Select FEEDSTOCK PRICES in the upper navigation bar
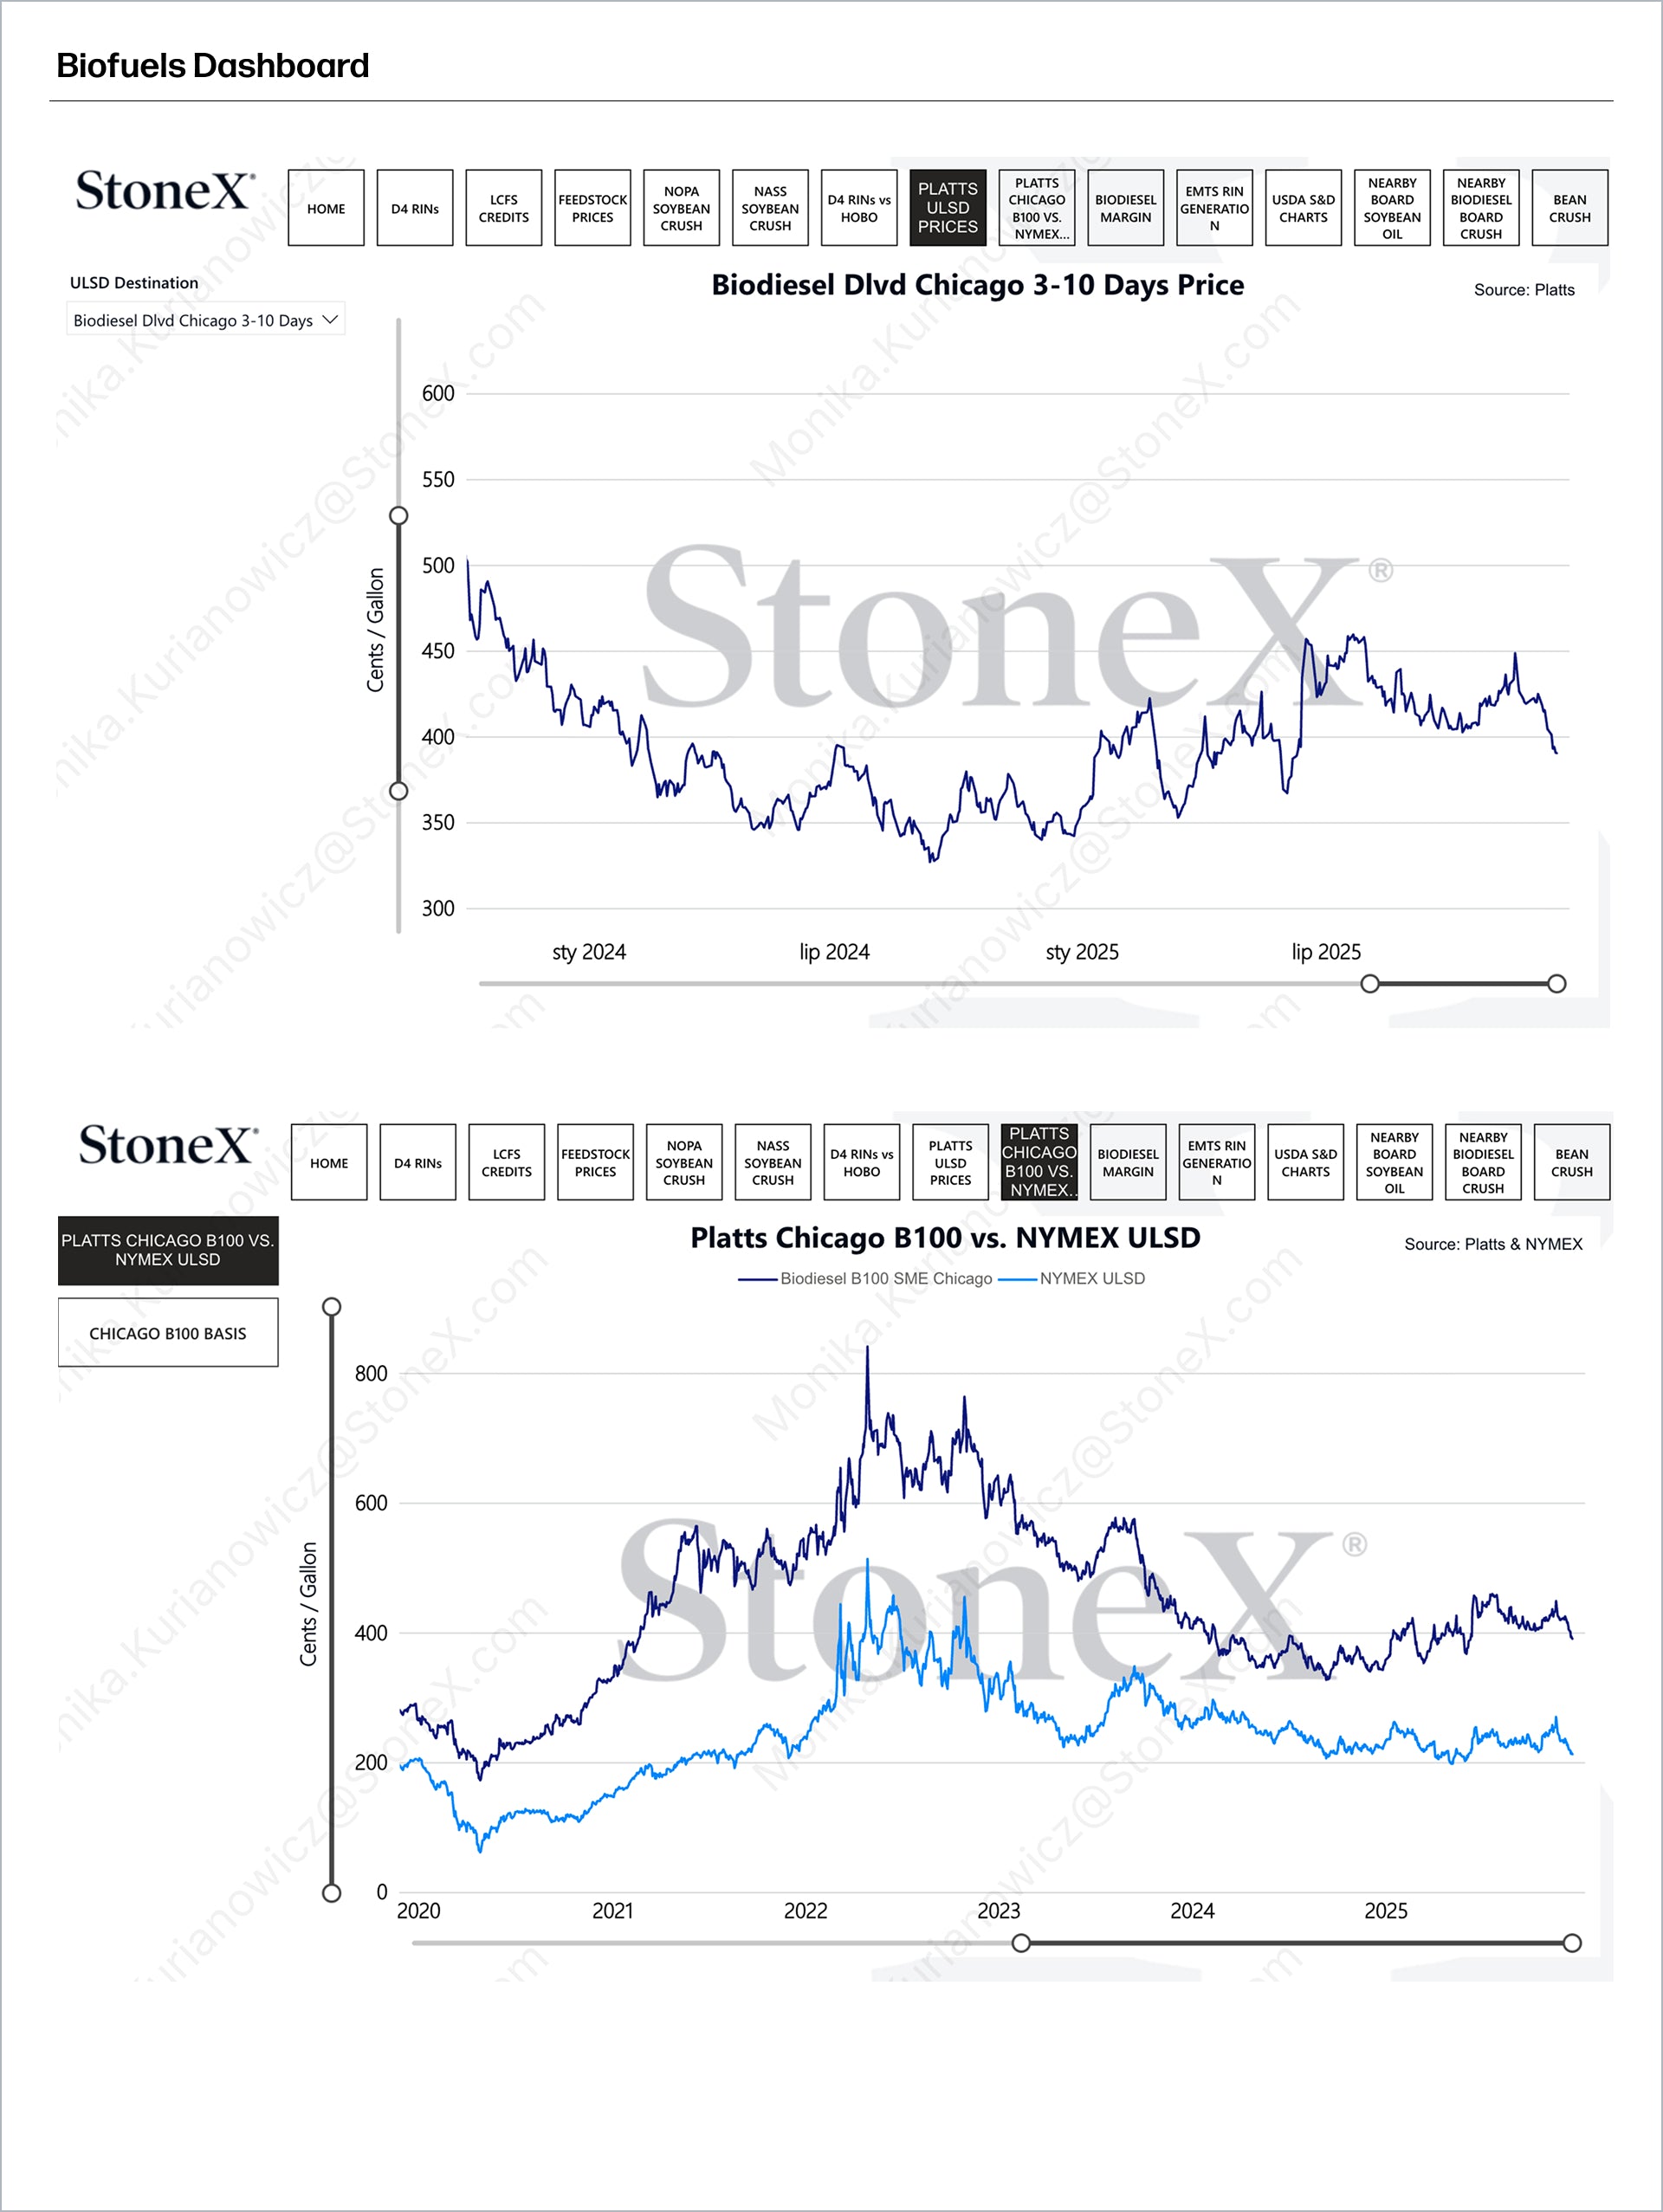Screen dimensions: 1663x2212 pos(593,208)
